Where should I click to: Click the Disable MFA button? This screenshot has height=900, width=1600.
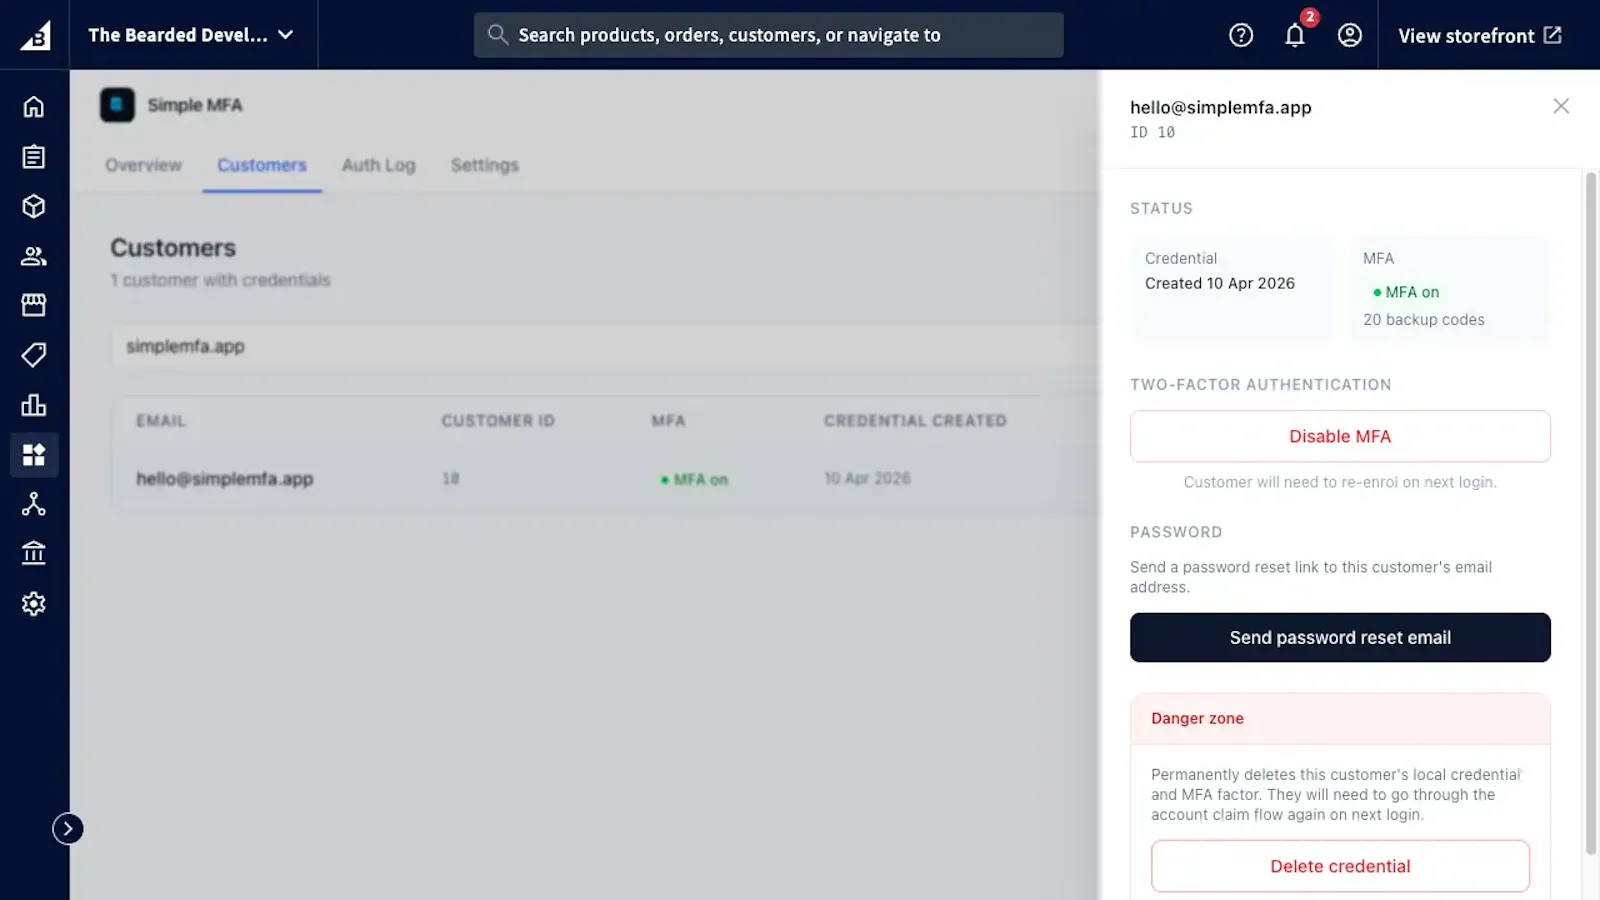(1340, 436)
